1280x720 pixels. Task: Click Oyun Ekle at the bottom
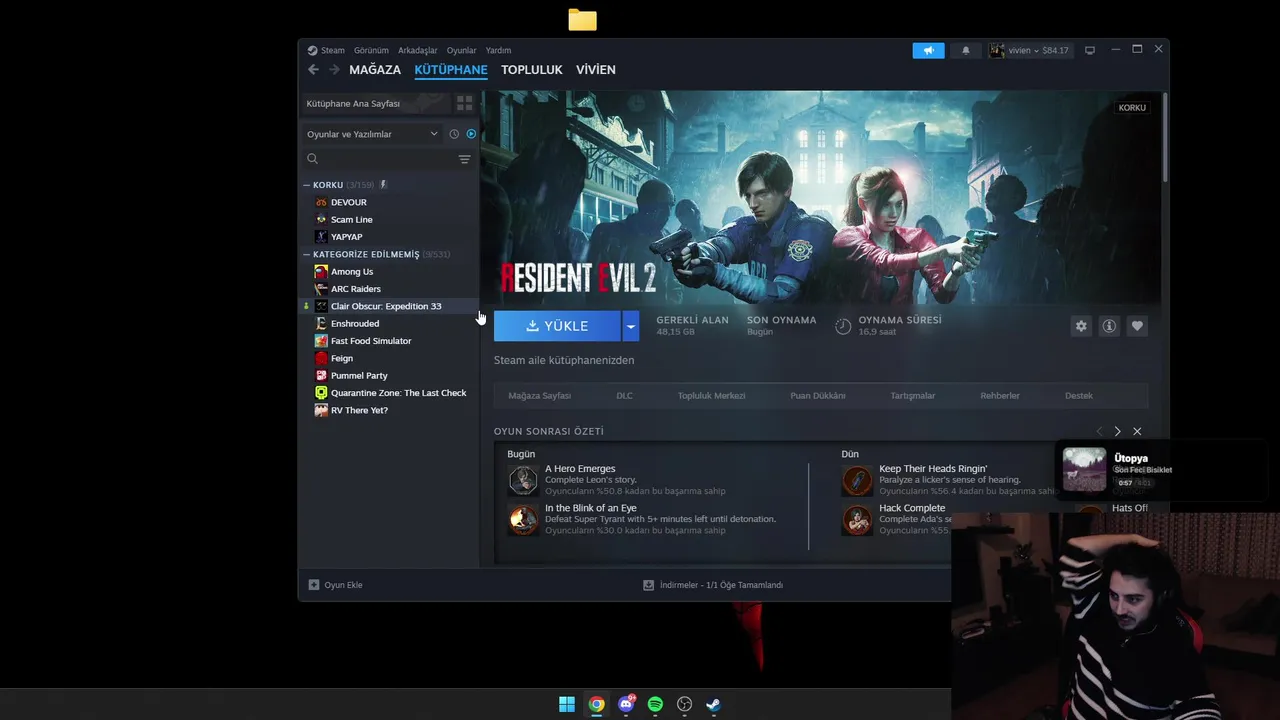[x=336, y=585]
